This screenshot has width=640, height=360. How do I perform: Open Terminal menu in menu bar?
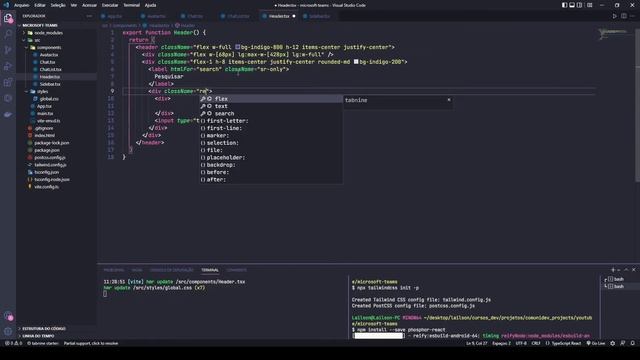(131, 5)
